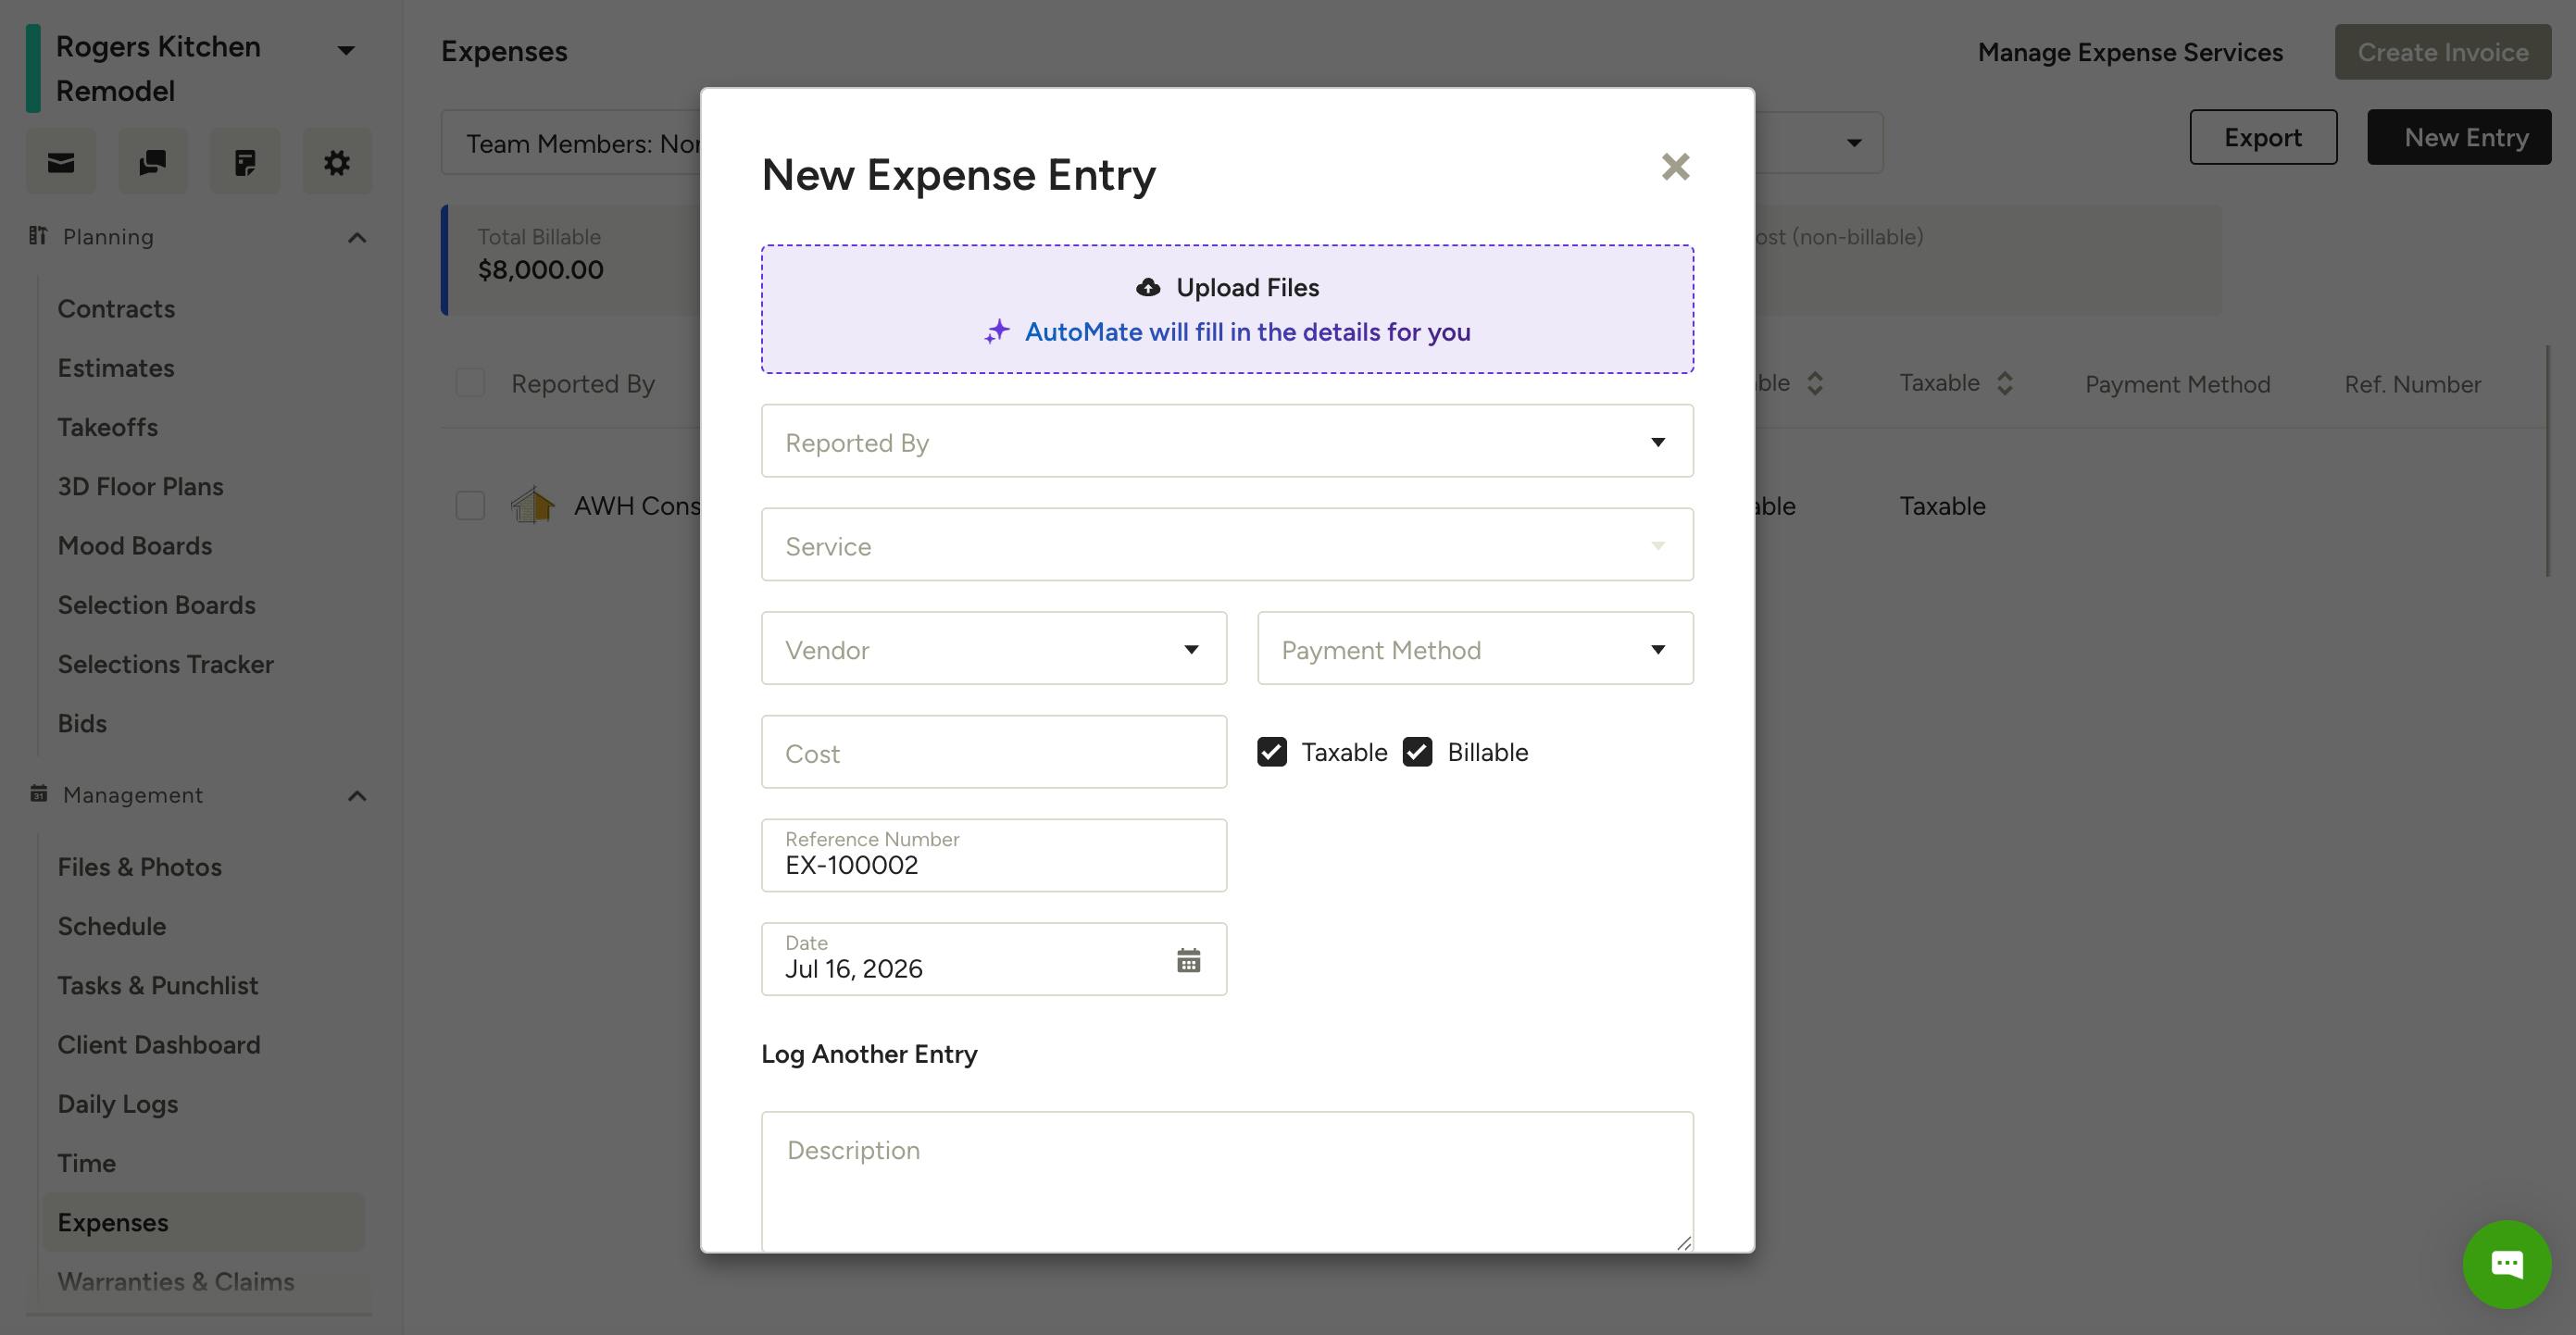Open the mail inbox icon in sidebar
This screenshot has width=2576, height=1335.
click(61, 162)
